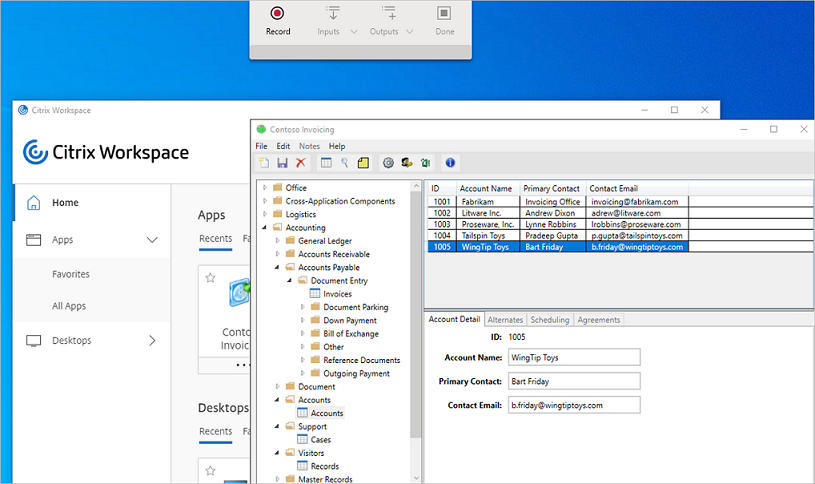Click the favorite star on the card under Desktops
This screenshot has width=815, height=484.
(210, 470)
